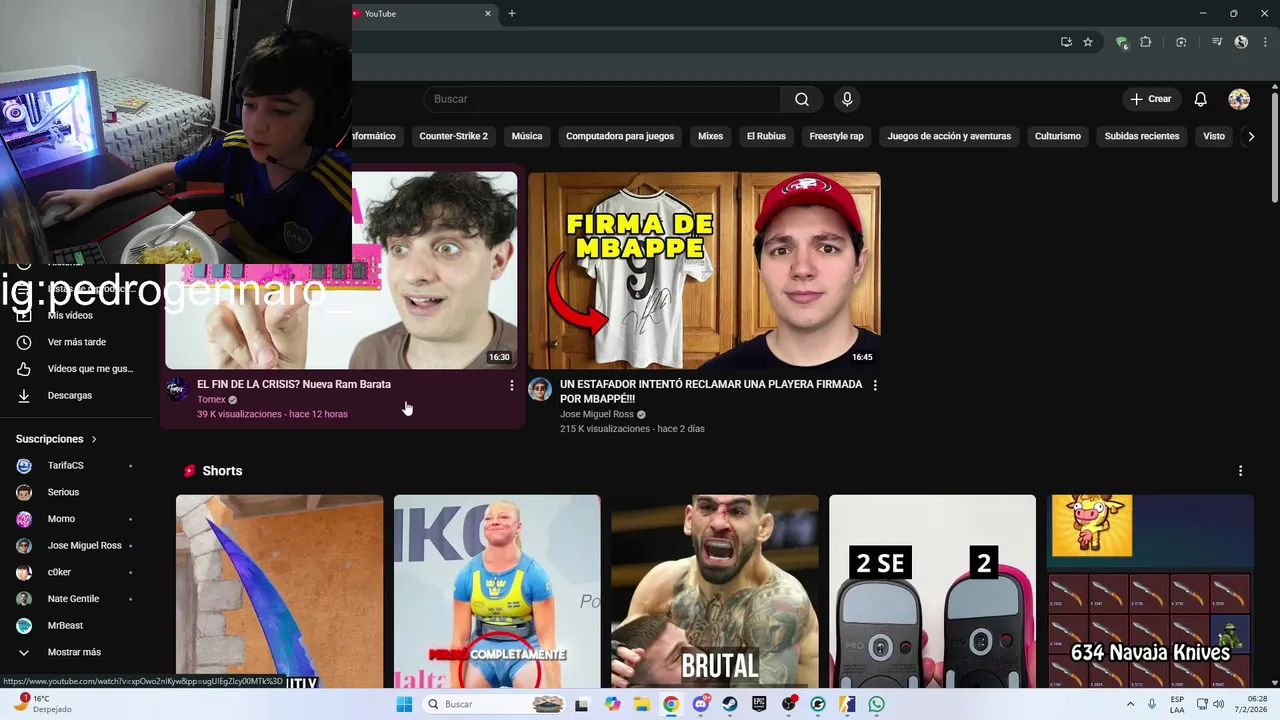This screenshot has height=720, width=1280.
Task: Filter by Juegos de acción y aventuras
Action: [x=949, y=136]
